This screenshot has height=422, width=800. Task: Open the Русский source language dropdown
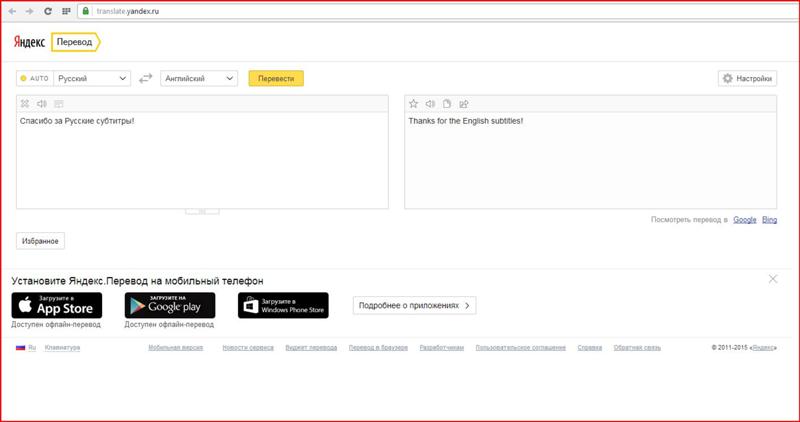92,78
